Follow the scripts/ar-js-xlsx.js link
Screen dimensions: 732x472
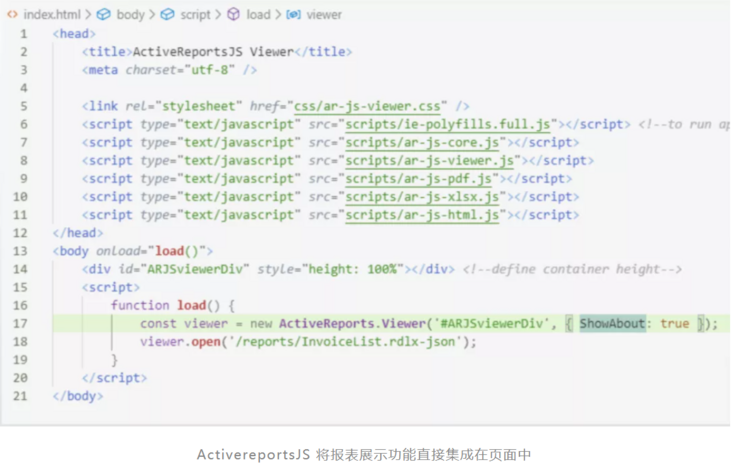coord(422,197)
